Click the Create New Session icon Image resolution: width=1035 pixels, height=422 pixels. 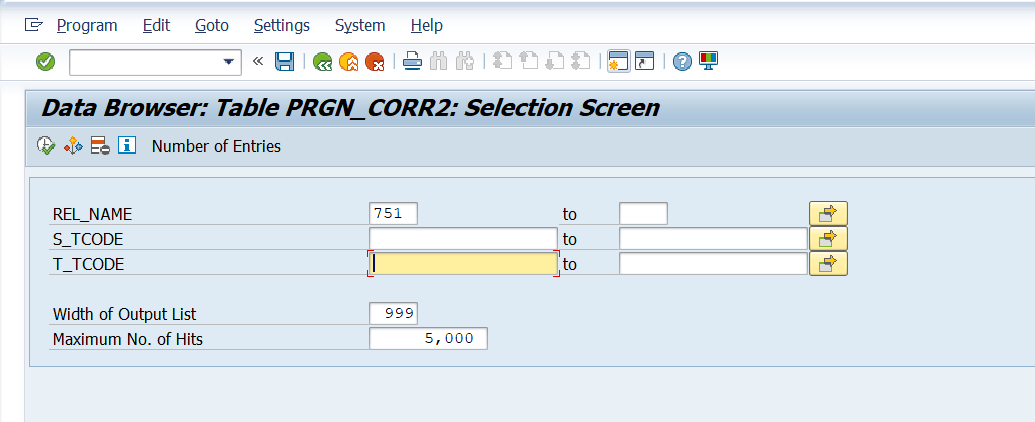coord(618,61)
